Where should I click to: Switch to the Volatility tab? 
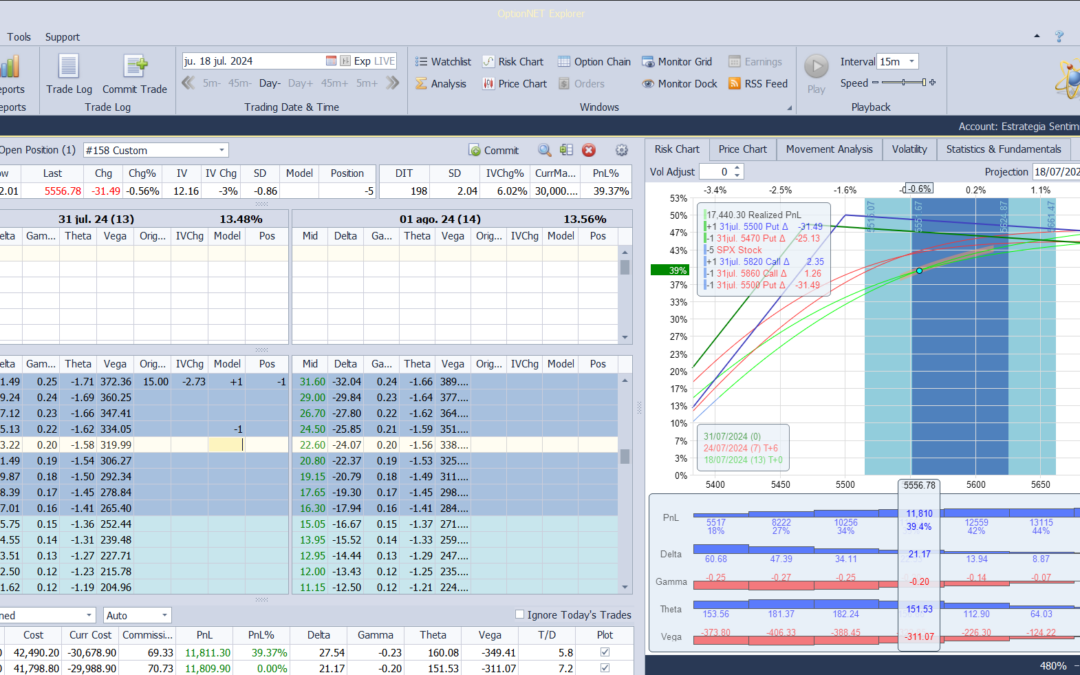909,149
